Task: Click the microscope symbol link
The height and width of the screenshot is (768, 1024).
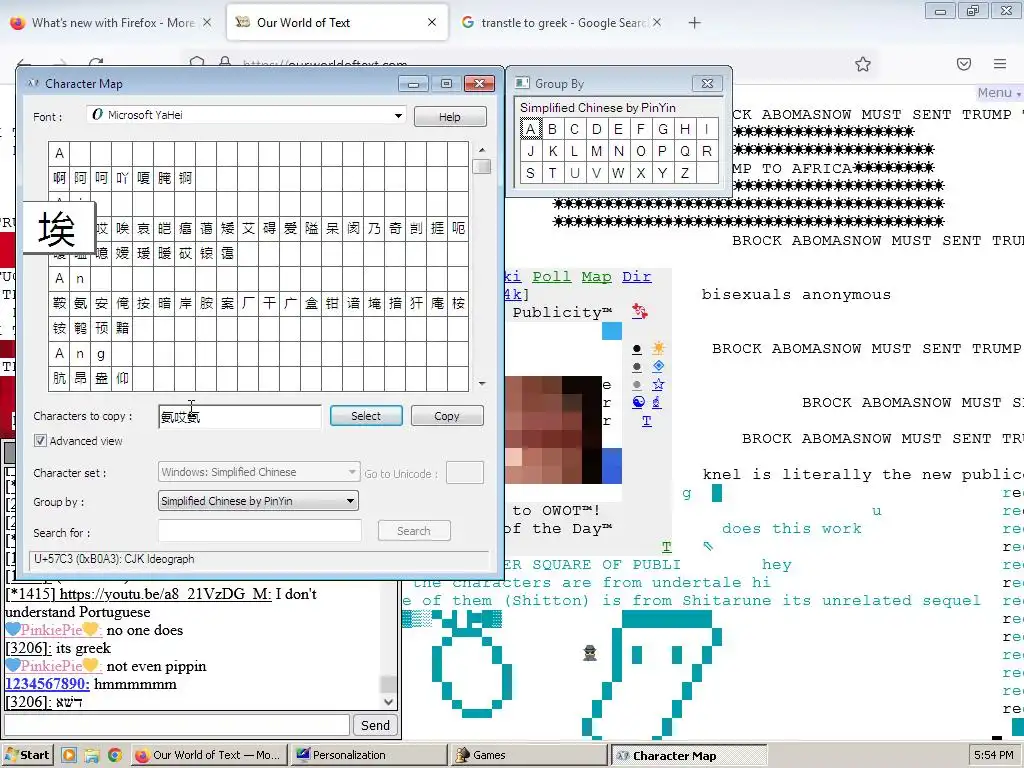Action: (657, 402)
